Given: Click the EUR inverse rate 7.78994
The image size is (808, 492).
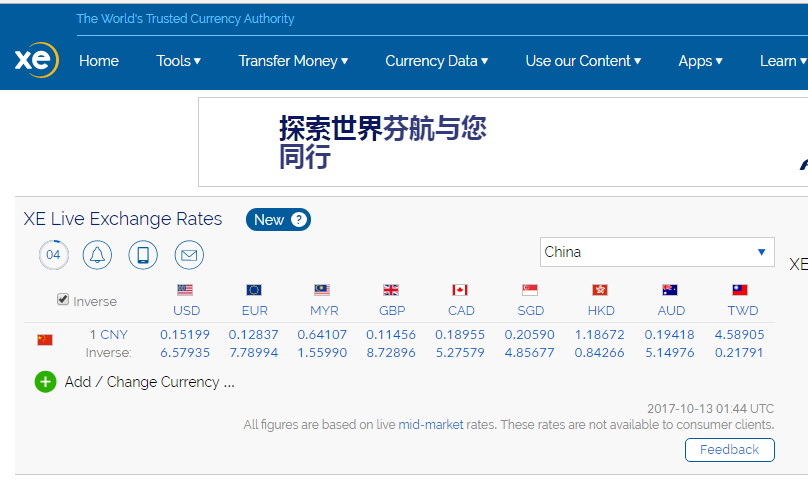Looking at the screenshot, I should [x=254, y=353].
